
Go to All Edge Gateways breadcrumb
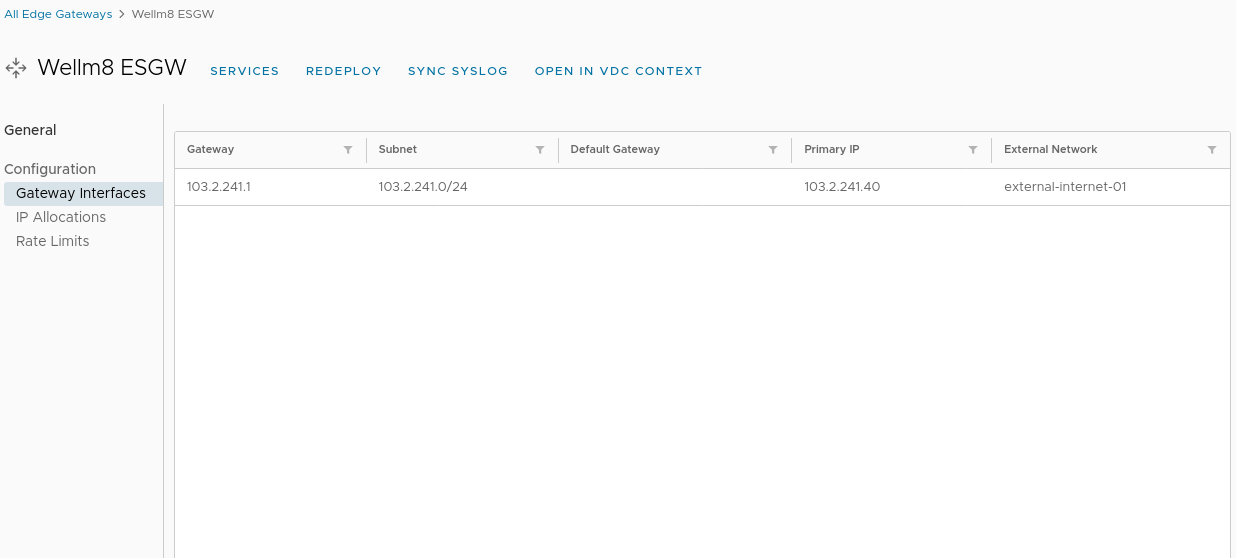coord(58,14)
